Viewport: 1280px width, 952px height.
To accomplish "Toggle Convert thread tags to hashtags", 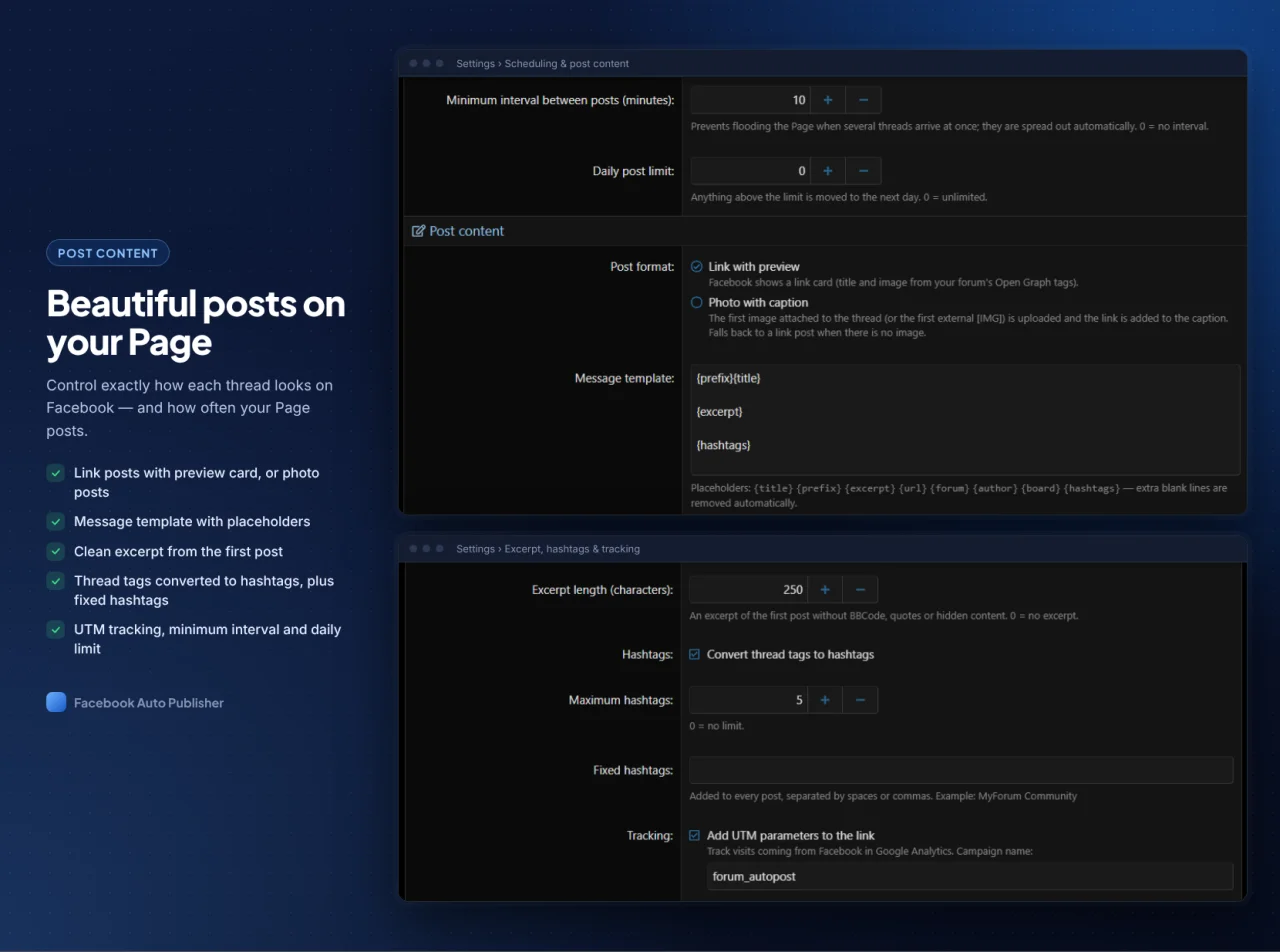I will point(695,655).
